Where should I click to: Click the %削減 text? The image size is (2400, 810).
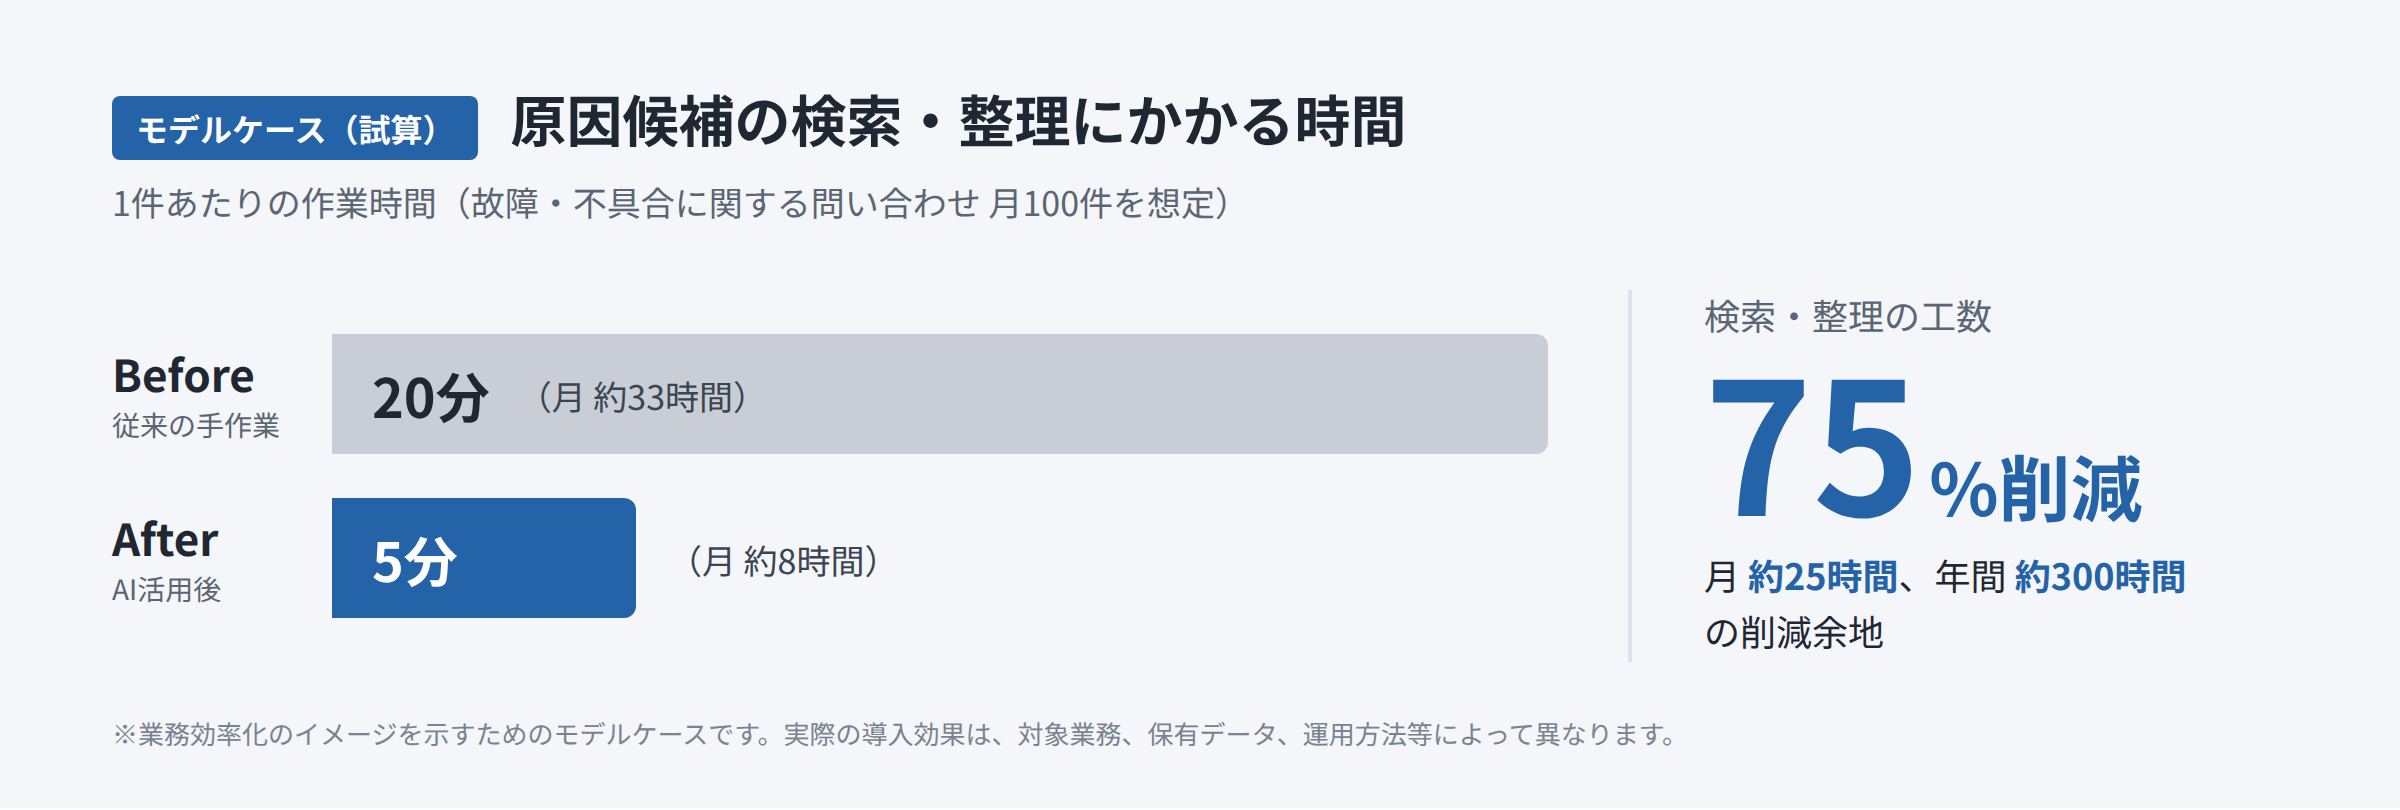(x=2035, y=490)
